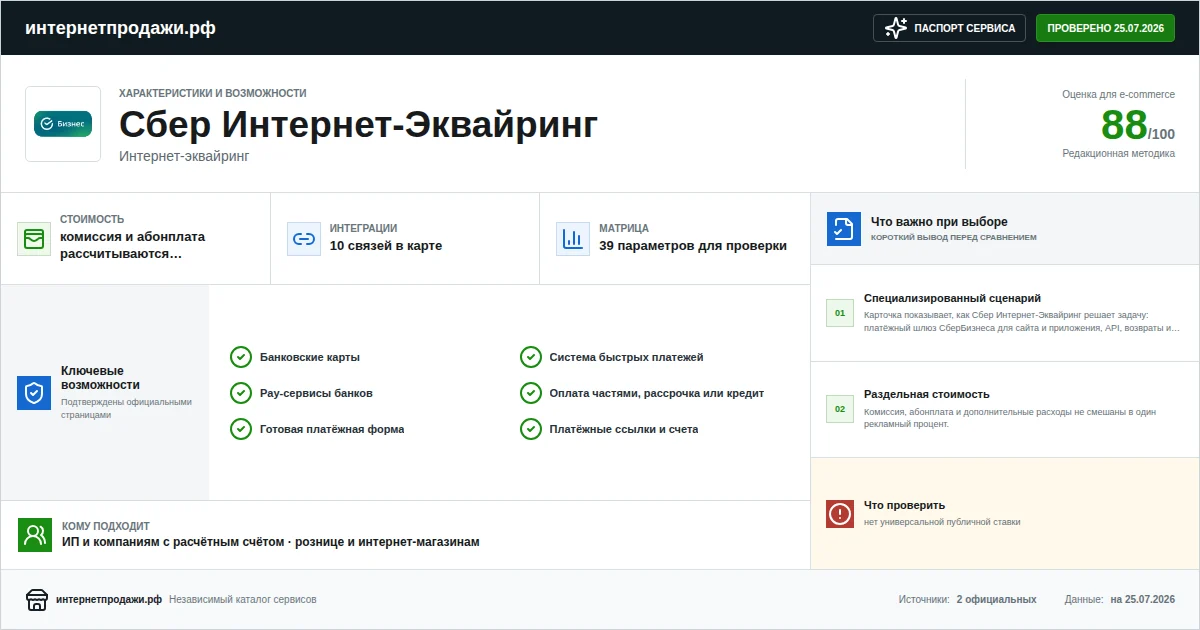The height and width of the screenshot is (630, 1200).
Task: Click the users icon by КОМУ ПОДХОДИТ
Action: [x=35, y=535]
